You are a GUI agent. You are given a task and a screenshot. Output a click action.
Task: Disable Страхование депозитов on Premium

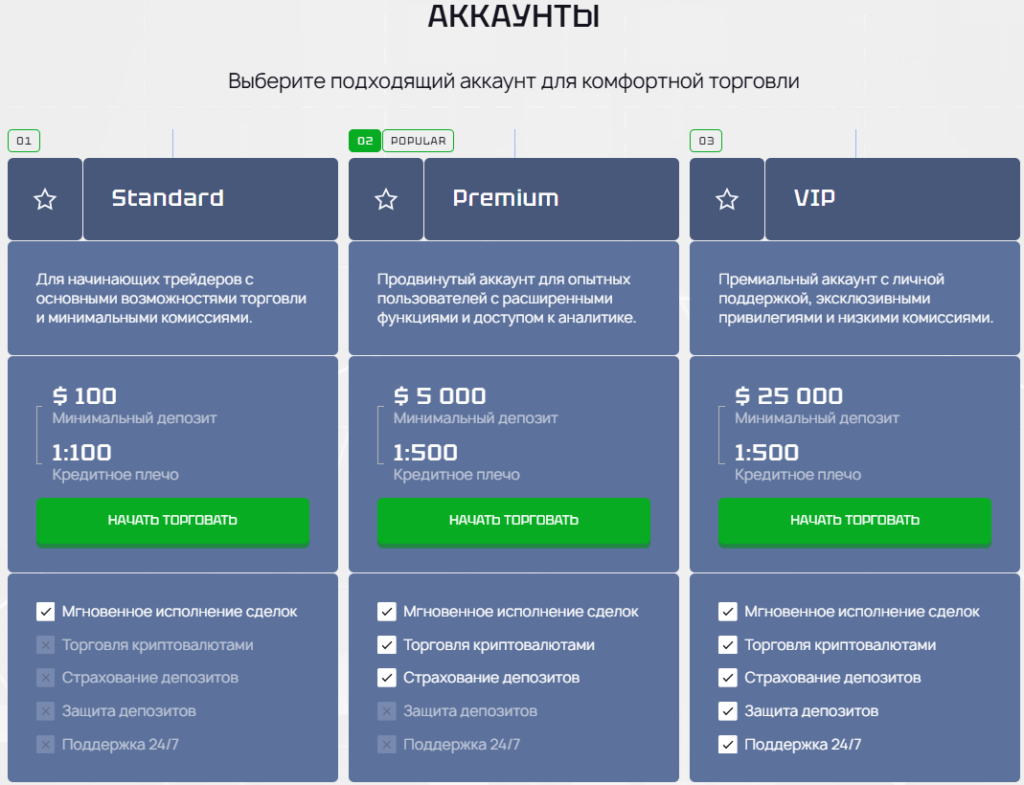click(x=386, y=677)
